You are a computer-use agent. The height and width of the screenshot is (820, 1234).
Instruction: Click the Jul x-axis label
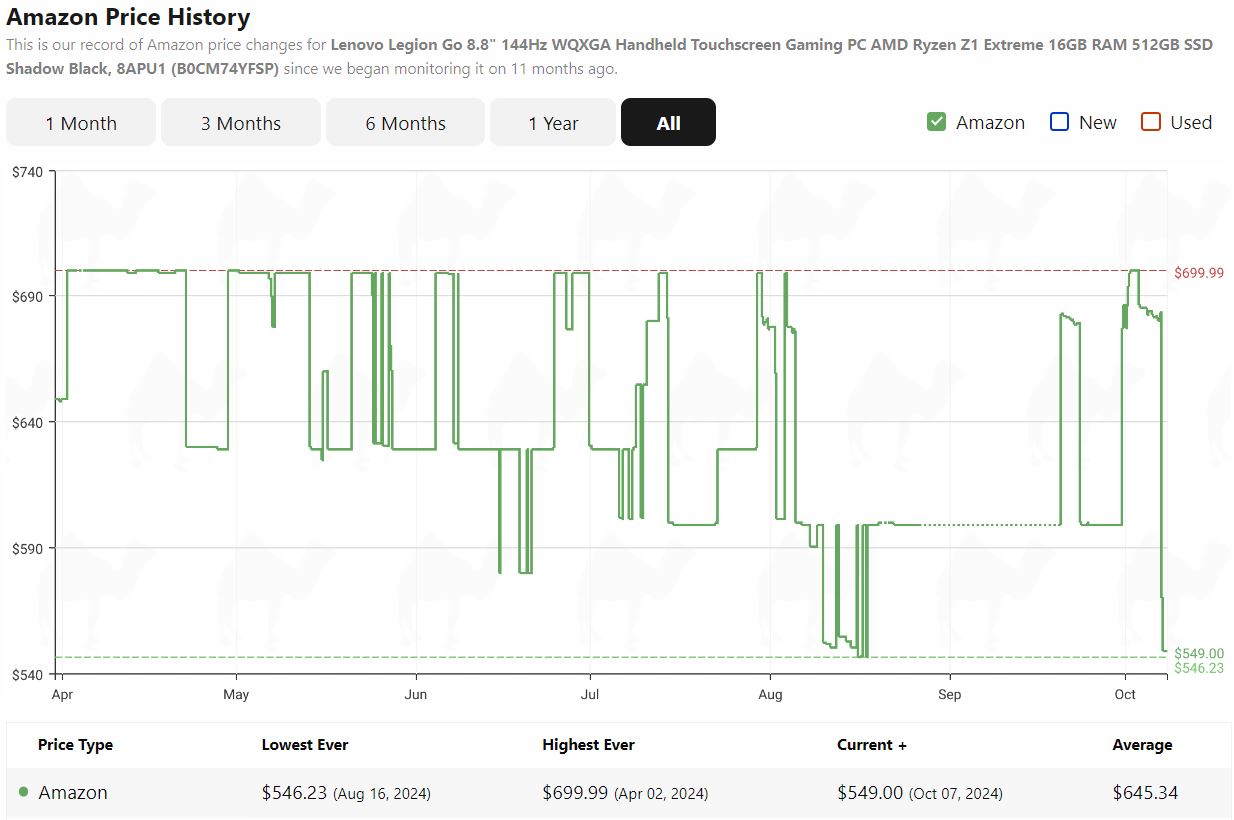tap(590, 694)
